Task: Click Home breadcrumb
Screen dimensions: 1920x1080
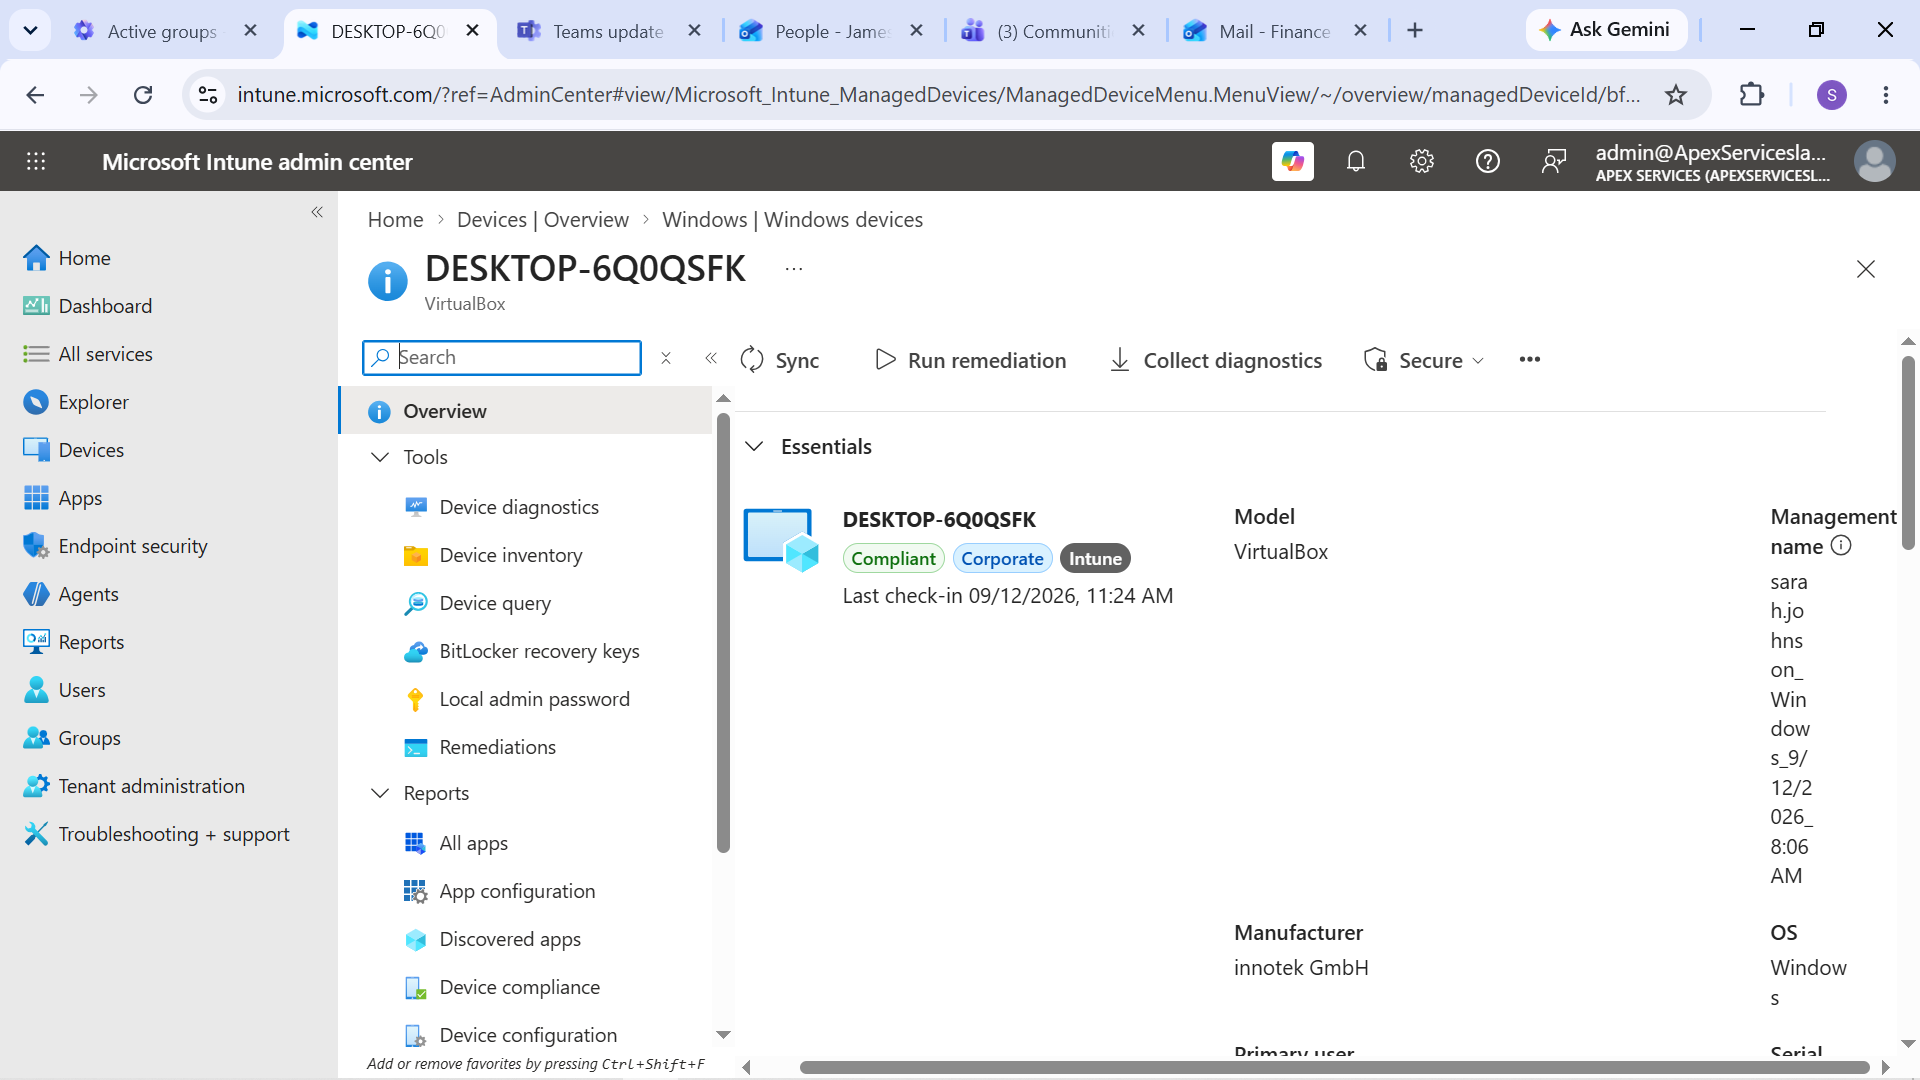Action: (x=395, y=220)
